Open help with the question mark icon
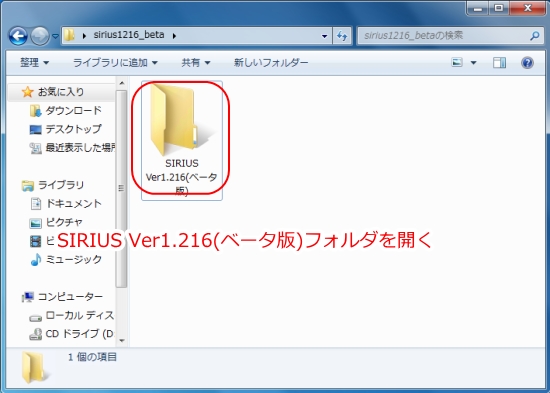 coord(527,63)
